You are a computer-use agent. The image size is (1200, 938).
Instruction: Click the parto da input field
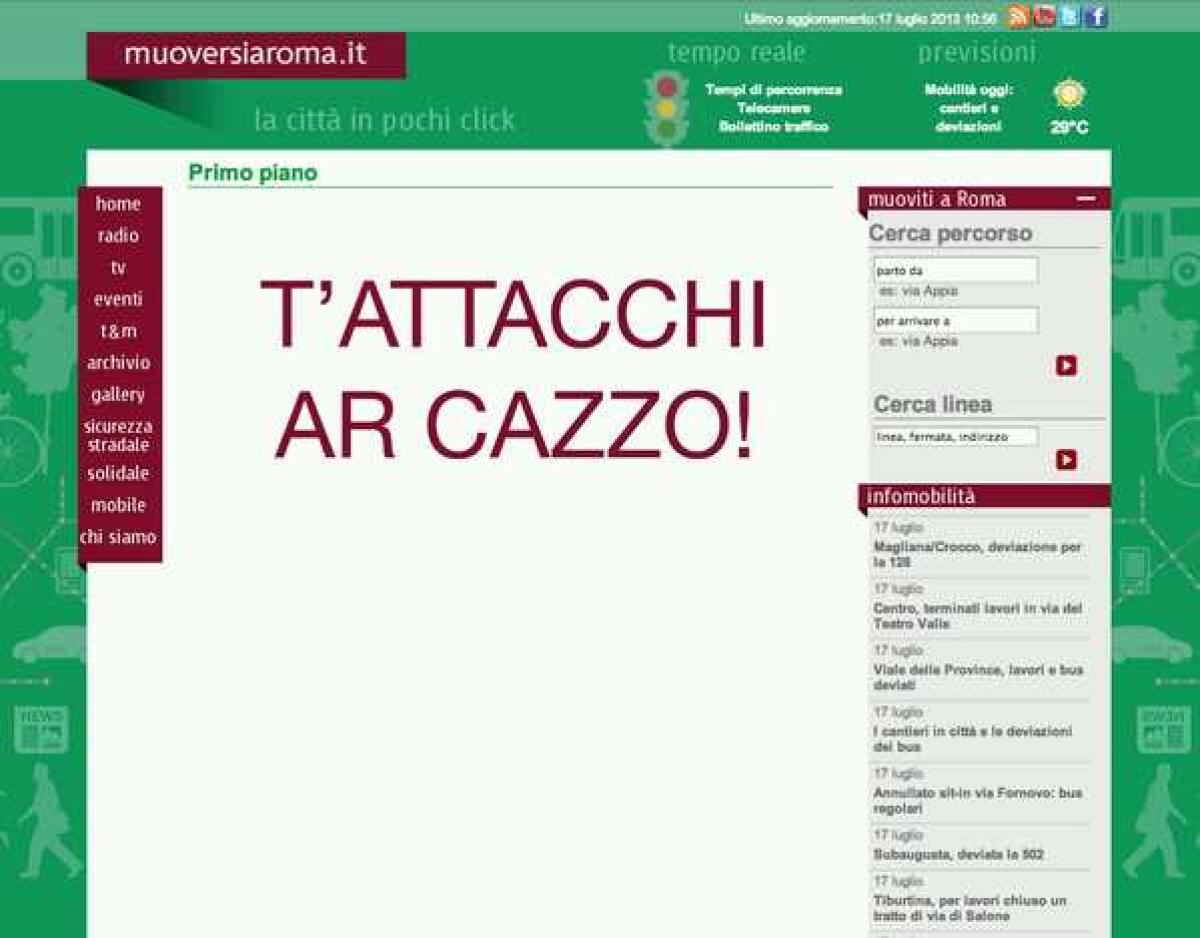(x=953, y=269)
